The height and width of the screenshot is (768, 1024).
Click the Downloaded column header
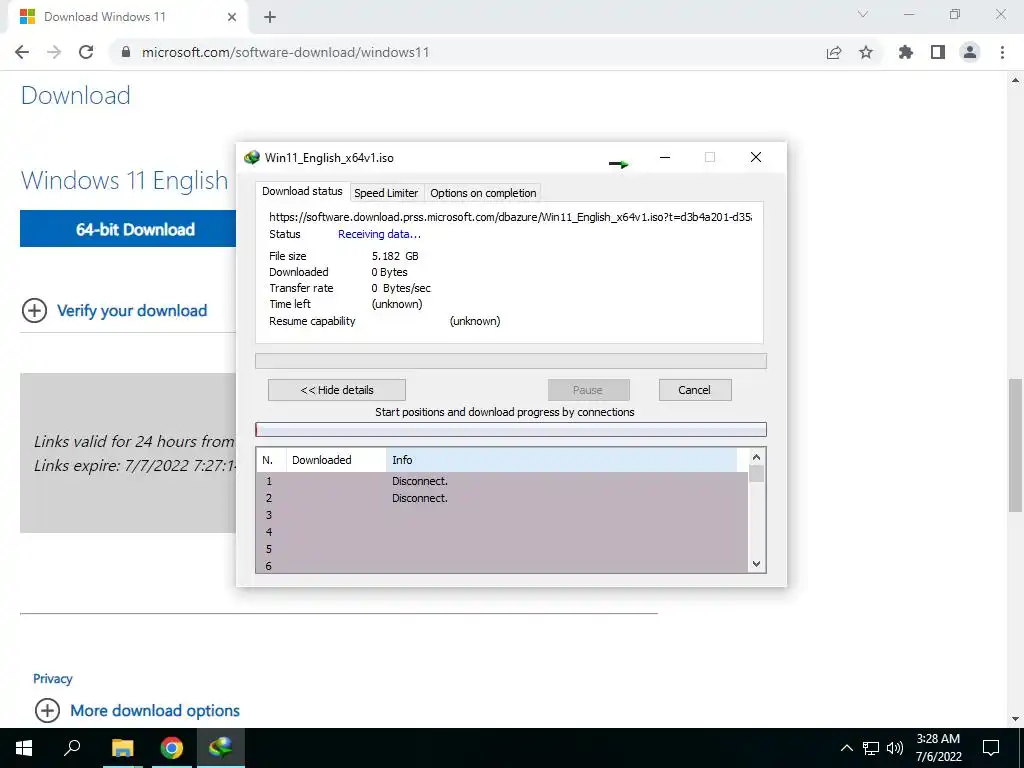point(336,460)
